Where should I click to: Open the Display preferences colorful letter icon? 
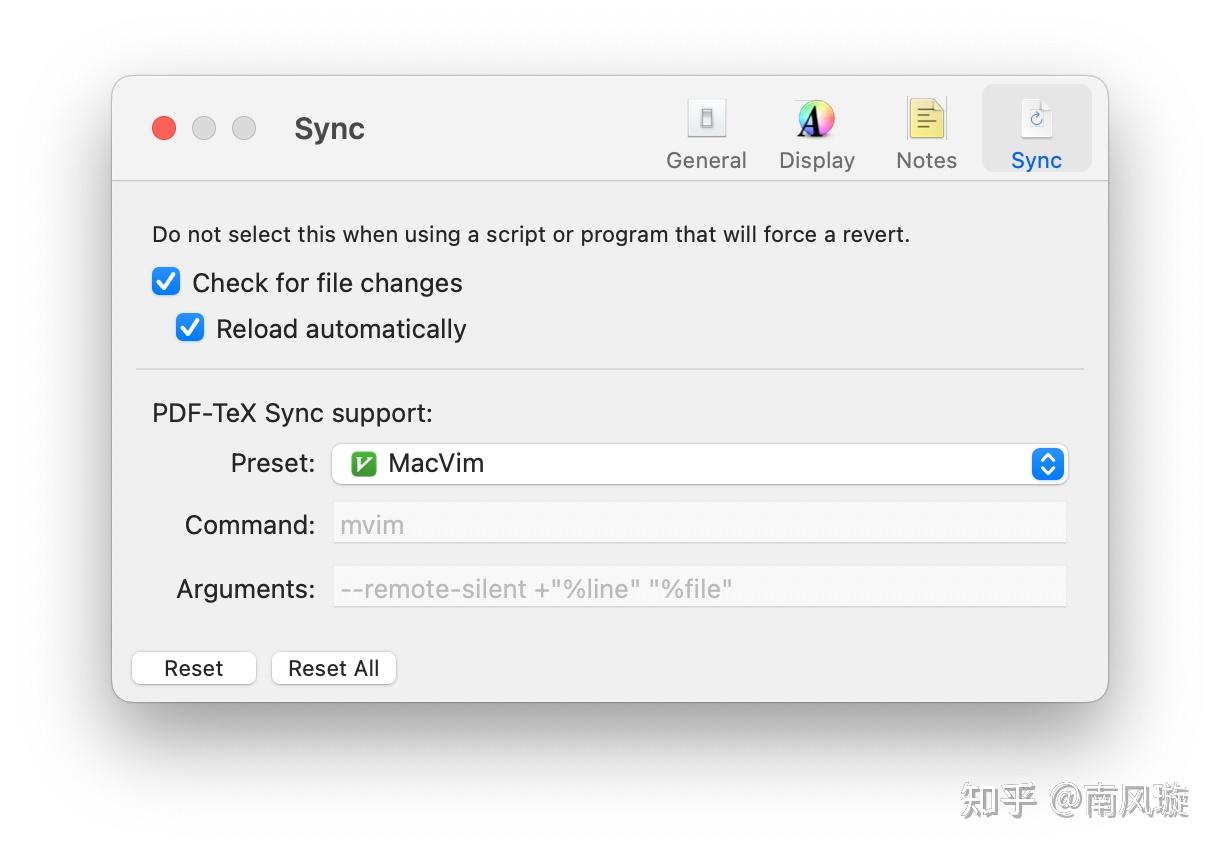point(816,119)
